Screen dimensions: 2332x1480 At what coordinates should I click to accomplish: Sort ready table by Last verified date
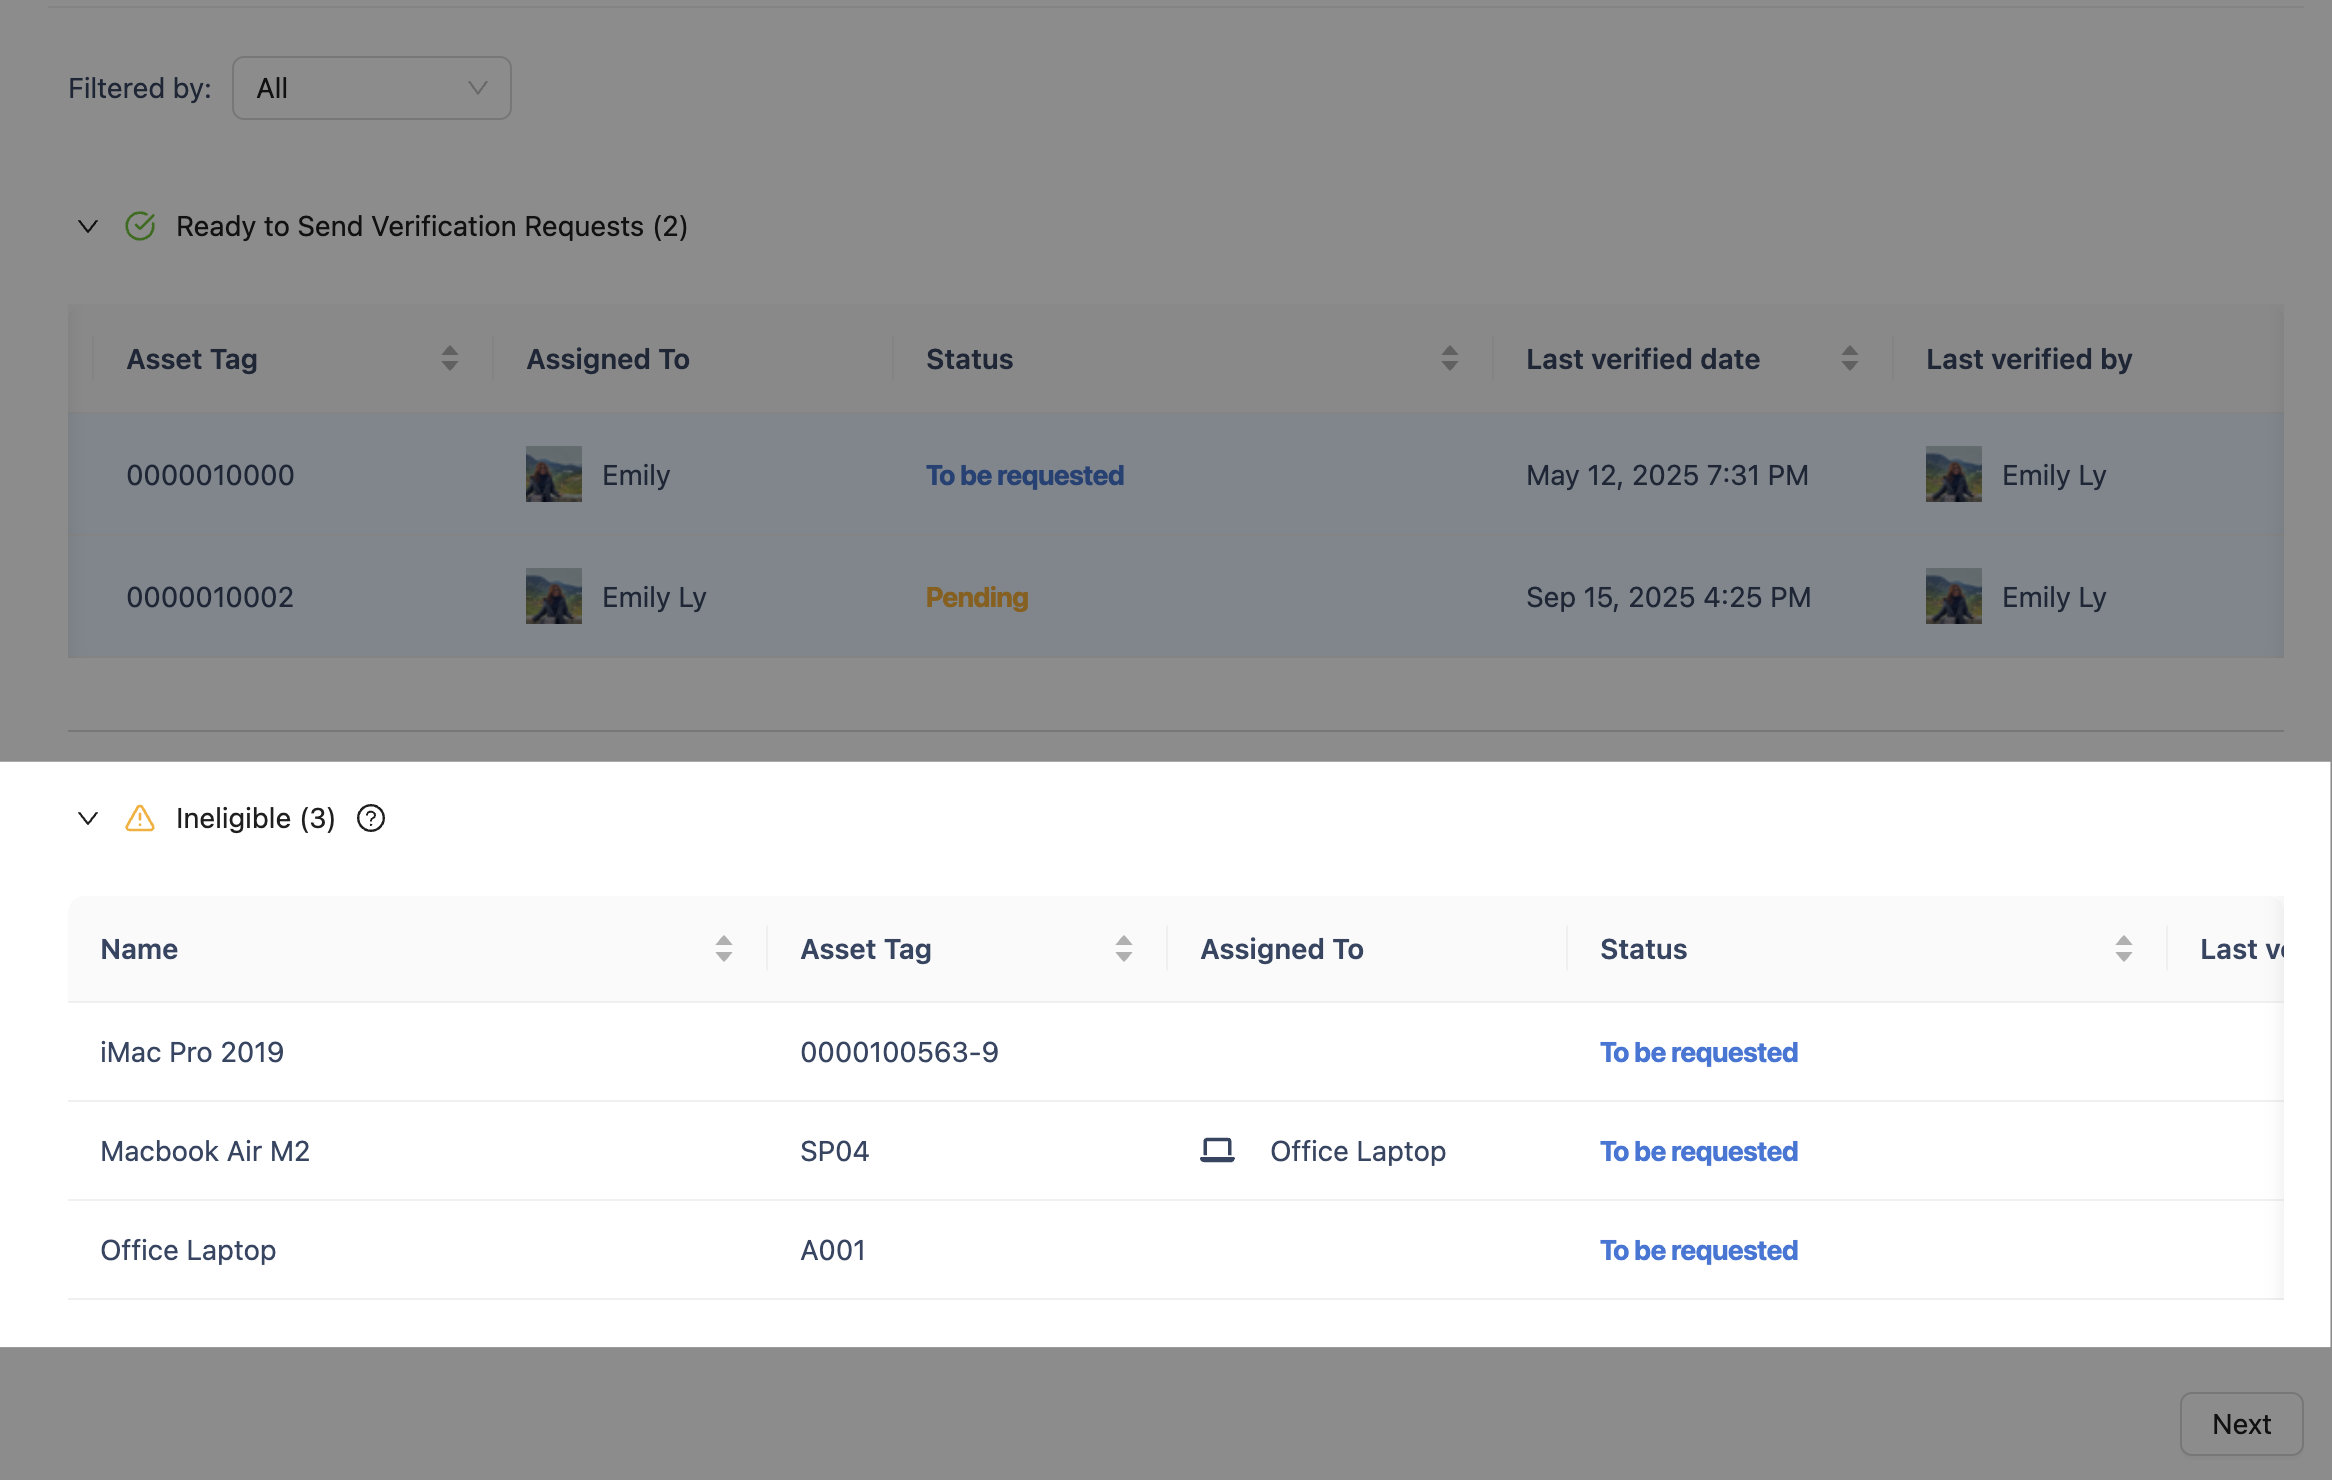click(x=1850, y=358)
